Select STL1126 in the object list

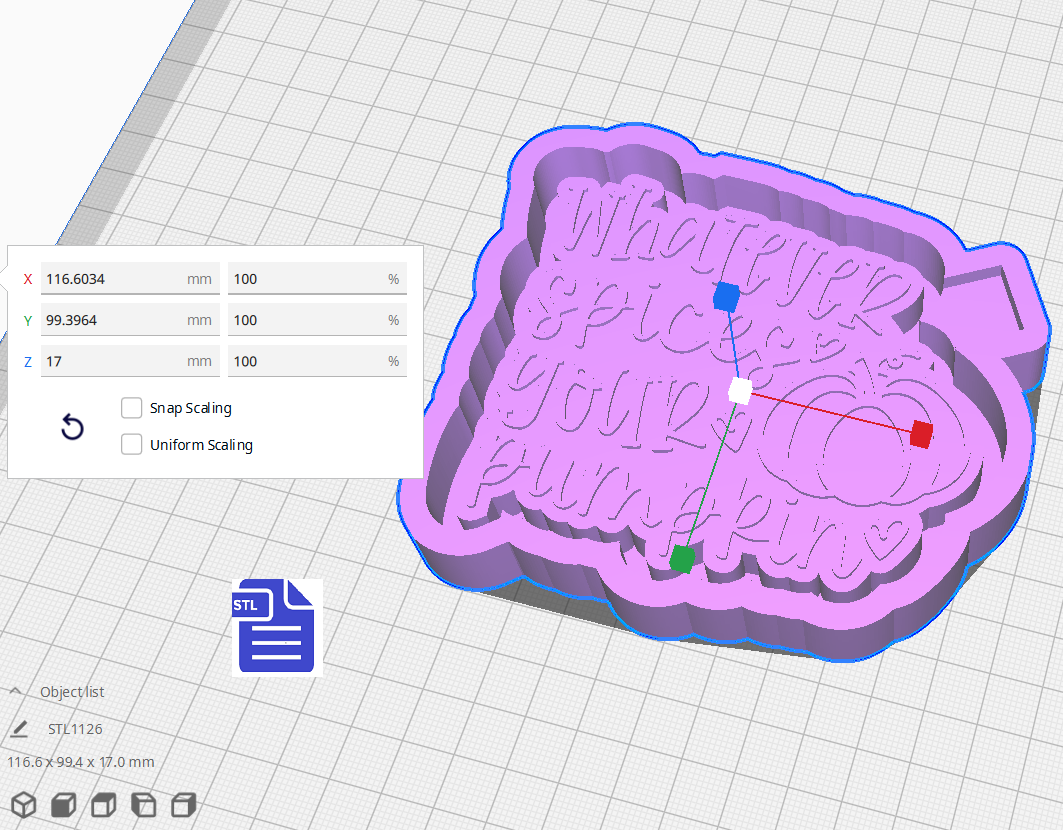[75, 728]
